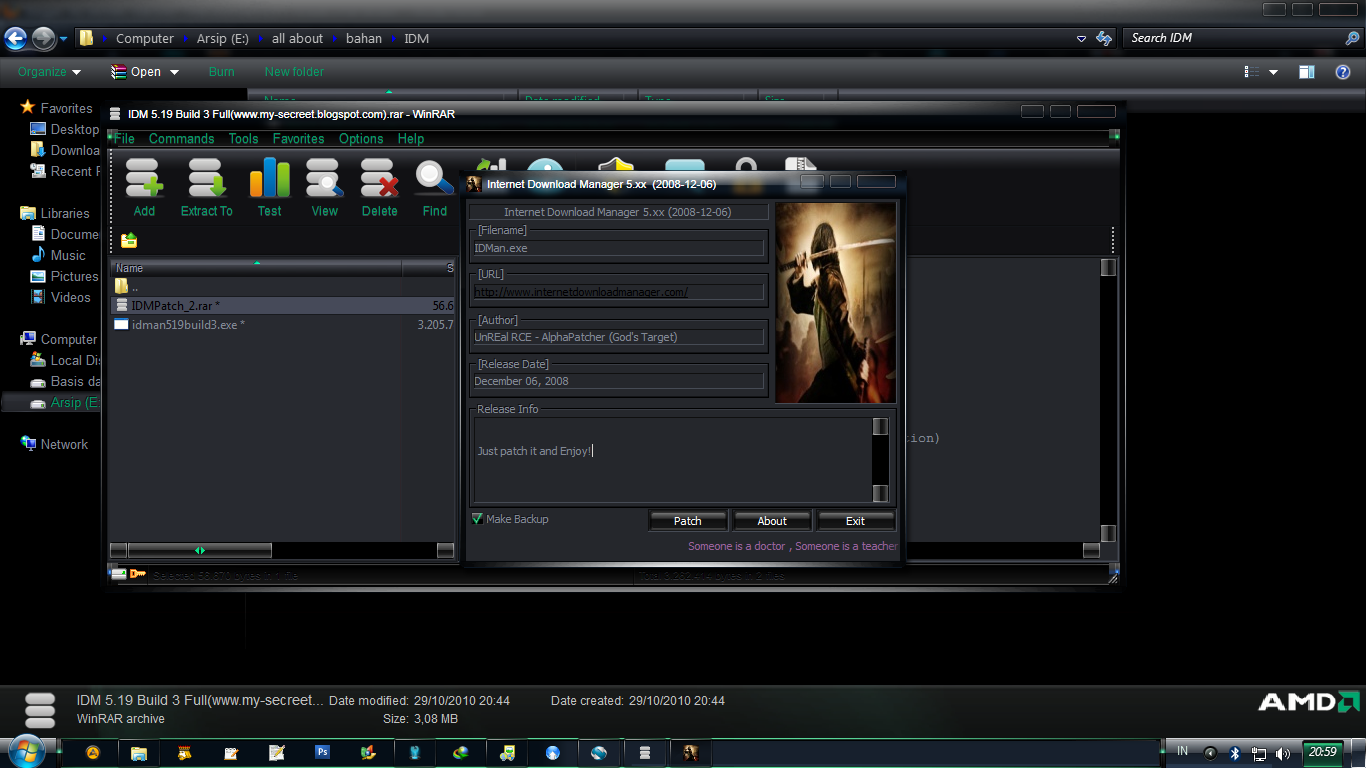
Task: Click the Search IDM input field
Action: tap(1234, 38)
